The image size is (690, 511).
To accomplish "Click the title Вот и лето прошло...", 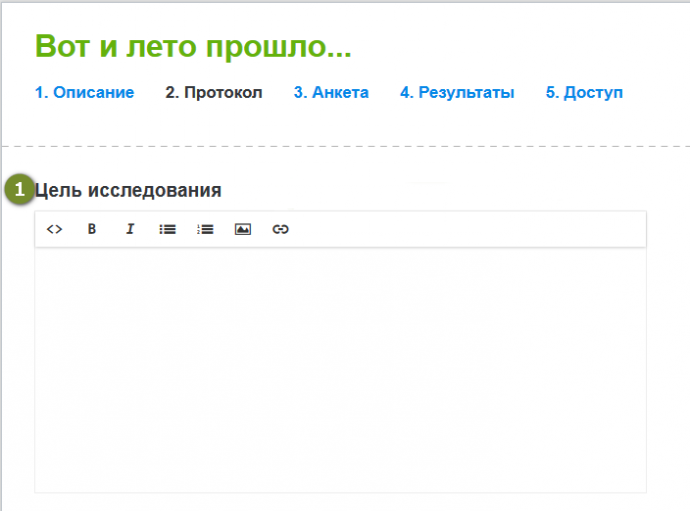I will pos(193,46).
